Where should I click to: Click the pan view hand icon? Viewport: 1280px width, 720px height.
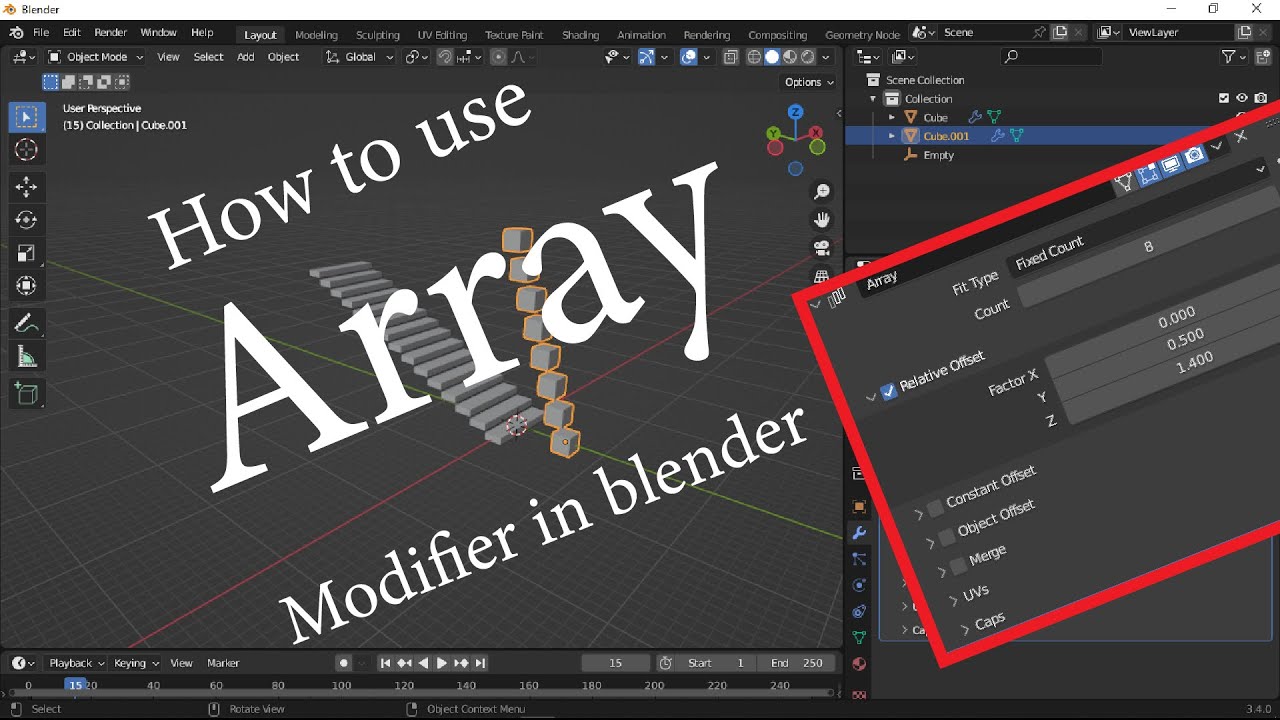point(822,219)
